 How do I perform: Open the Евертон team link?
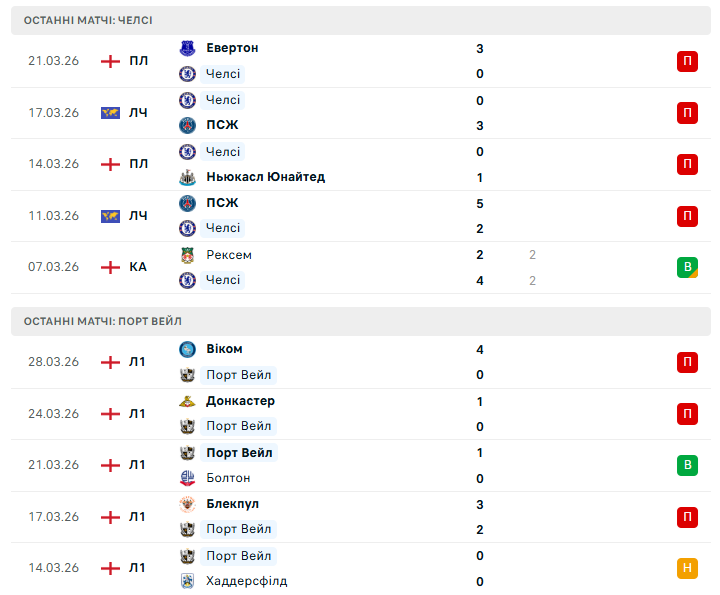click(232, 48)
